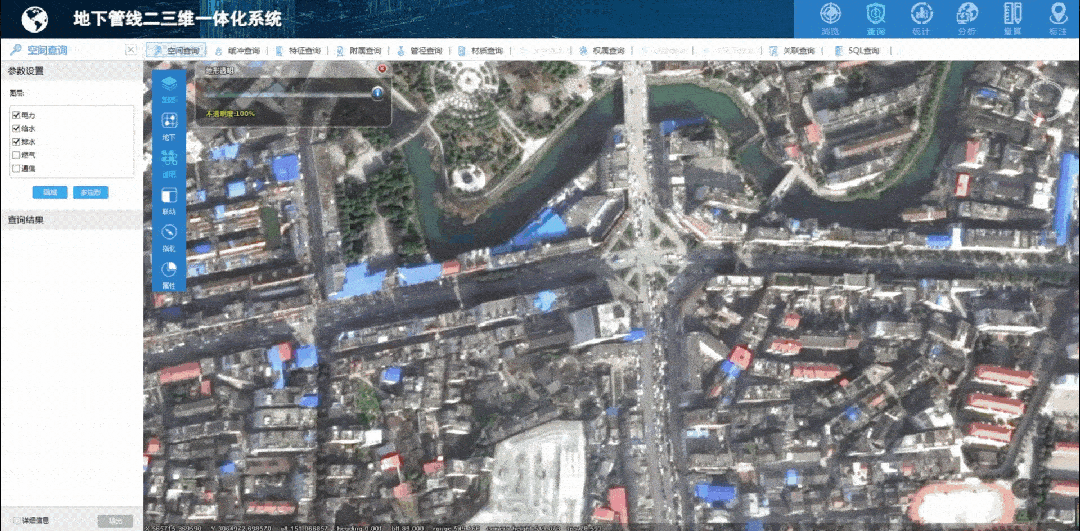Enable the 通信 layer checkbox
1080x531 pixels.
(16, 168)
